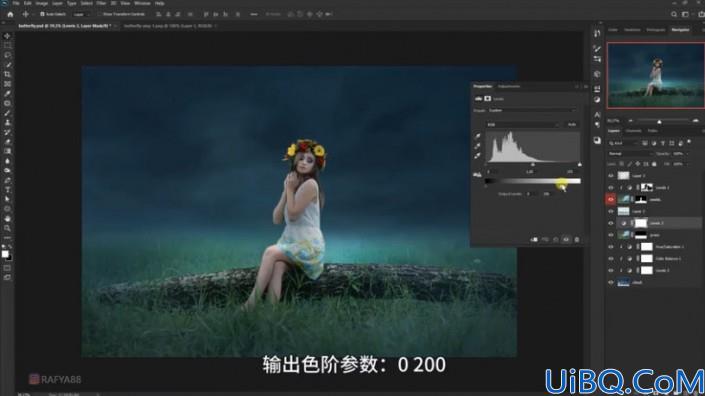Screen dimensions: 705x396
Task: Click the Auto button in Levels properties
Action: pos(571,125)
